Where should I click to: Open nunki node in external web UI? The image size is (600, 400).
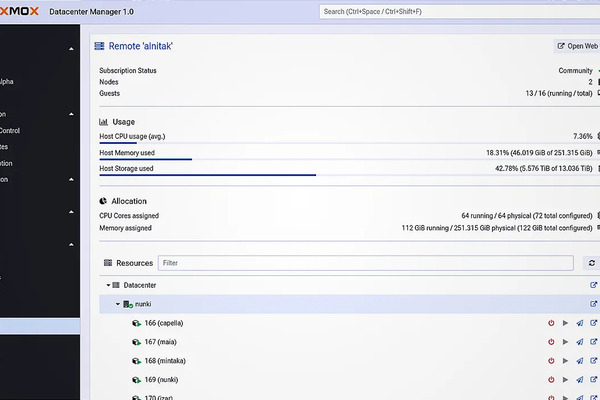coord(593,304)
